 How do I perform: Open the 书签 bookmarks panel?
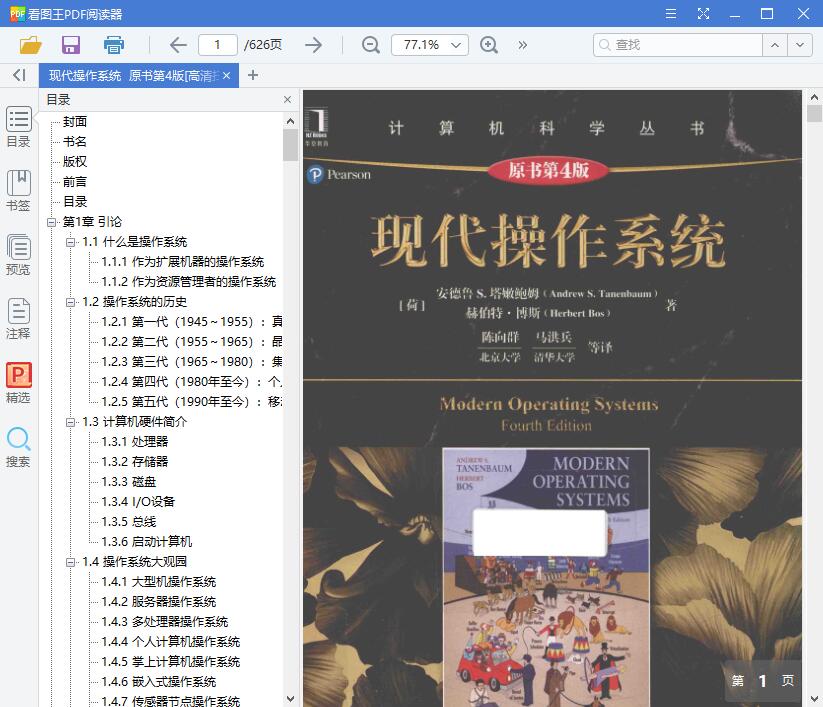coord(18,191)
